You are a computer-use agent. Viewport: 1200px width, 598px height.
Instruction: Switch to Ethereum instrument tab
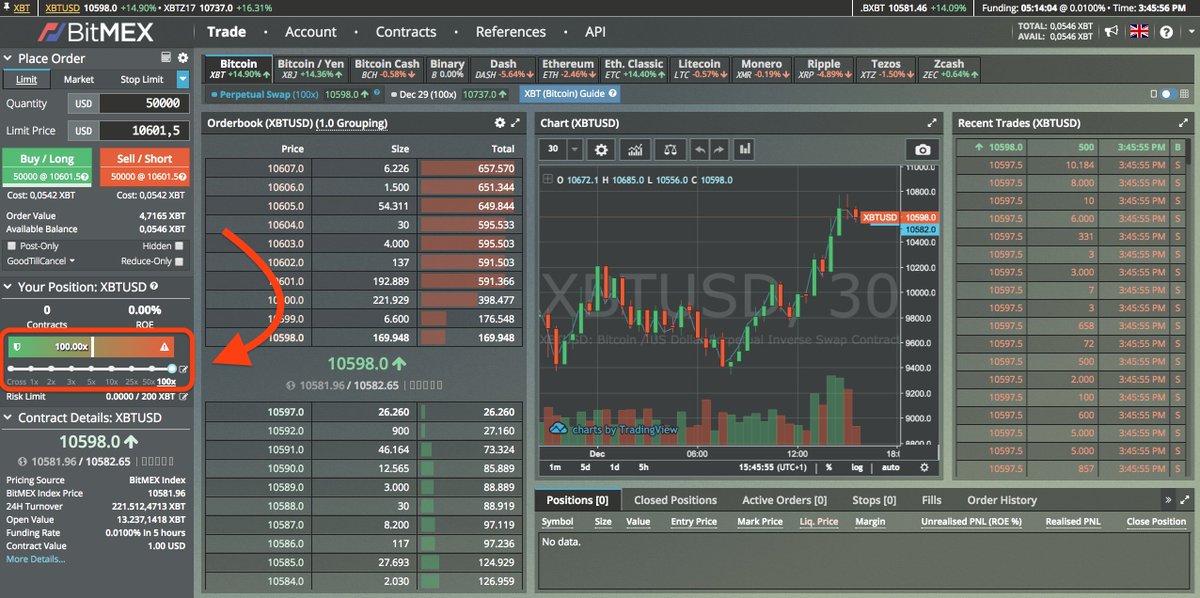click(x=567, y=69)
